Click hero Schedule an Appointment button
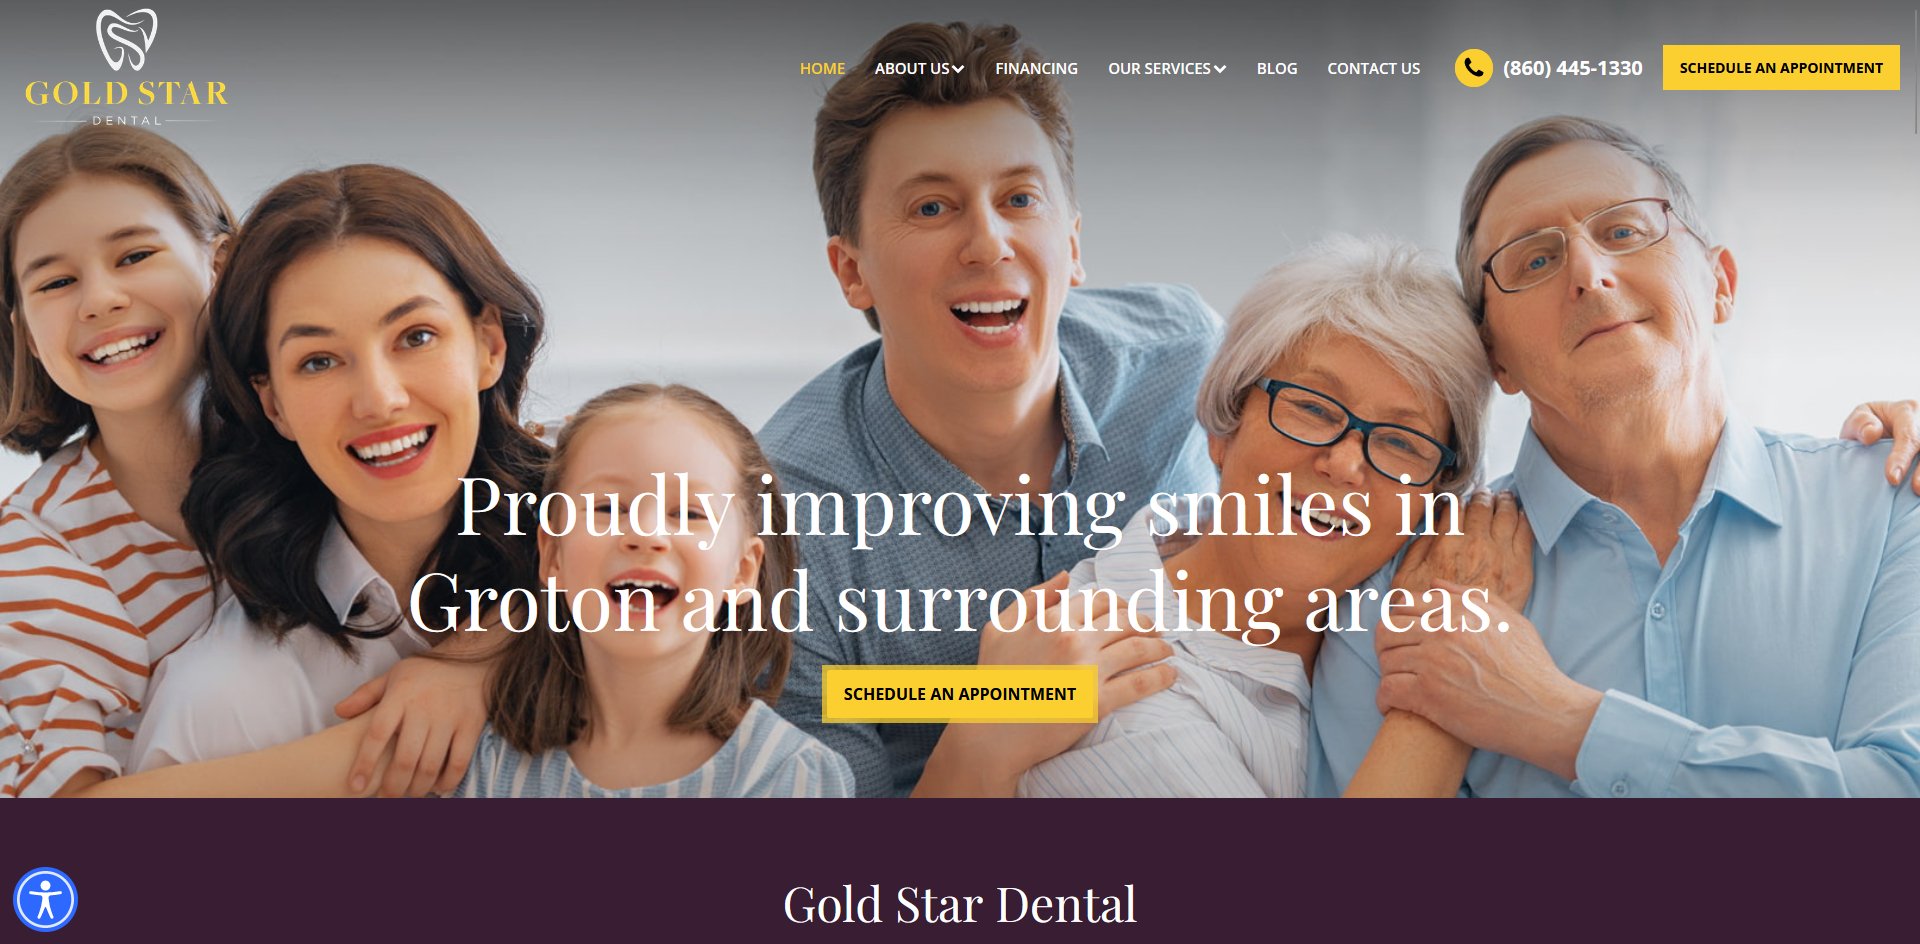Image resolution: width=1920 pixels, height=944 pixels. [x=960, y=694]
